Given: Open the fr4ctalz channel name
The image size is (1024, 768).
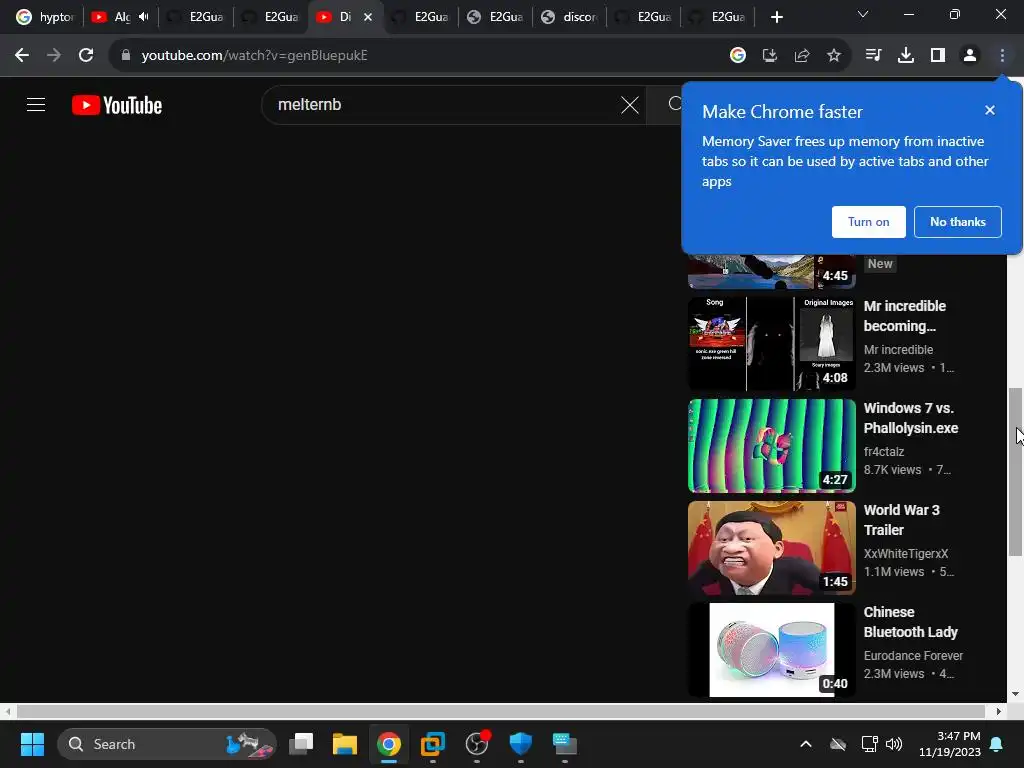Looking at the screenshot, I should pos(884,451).
